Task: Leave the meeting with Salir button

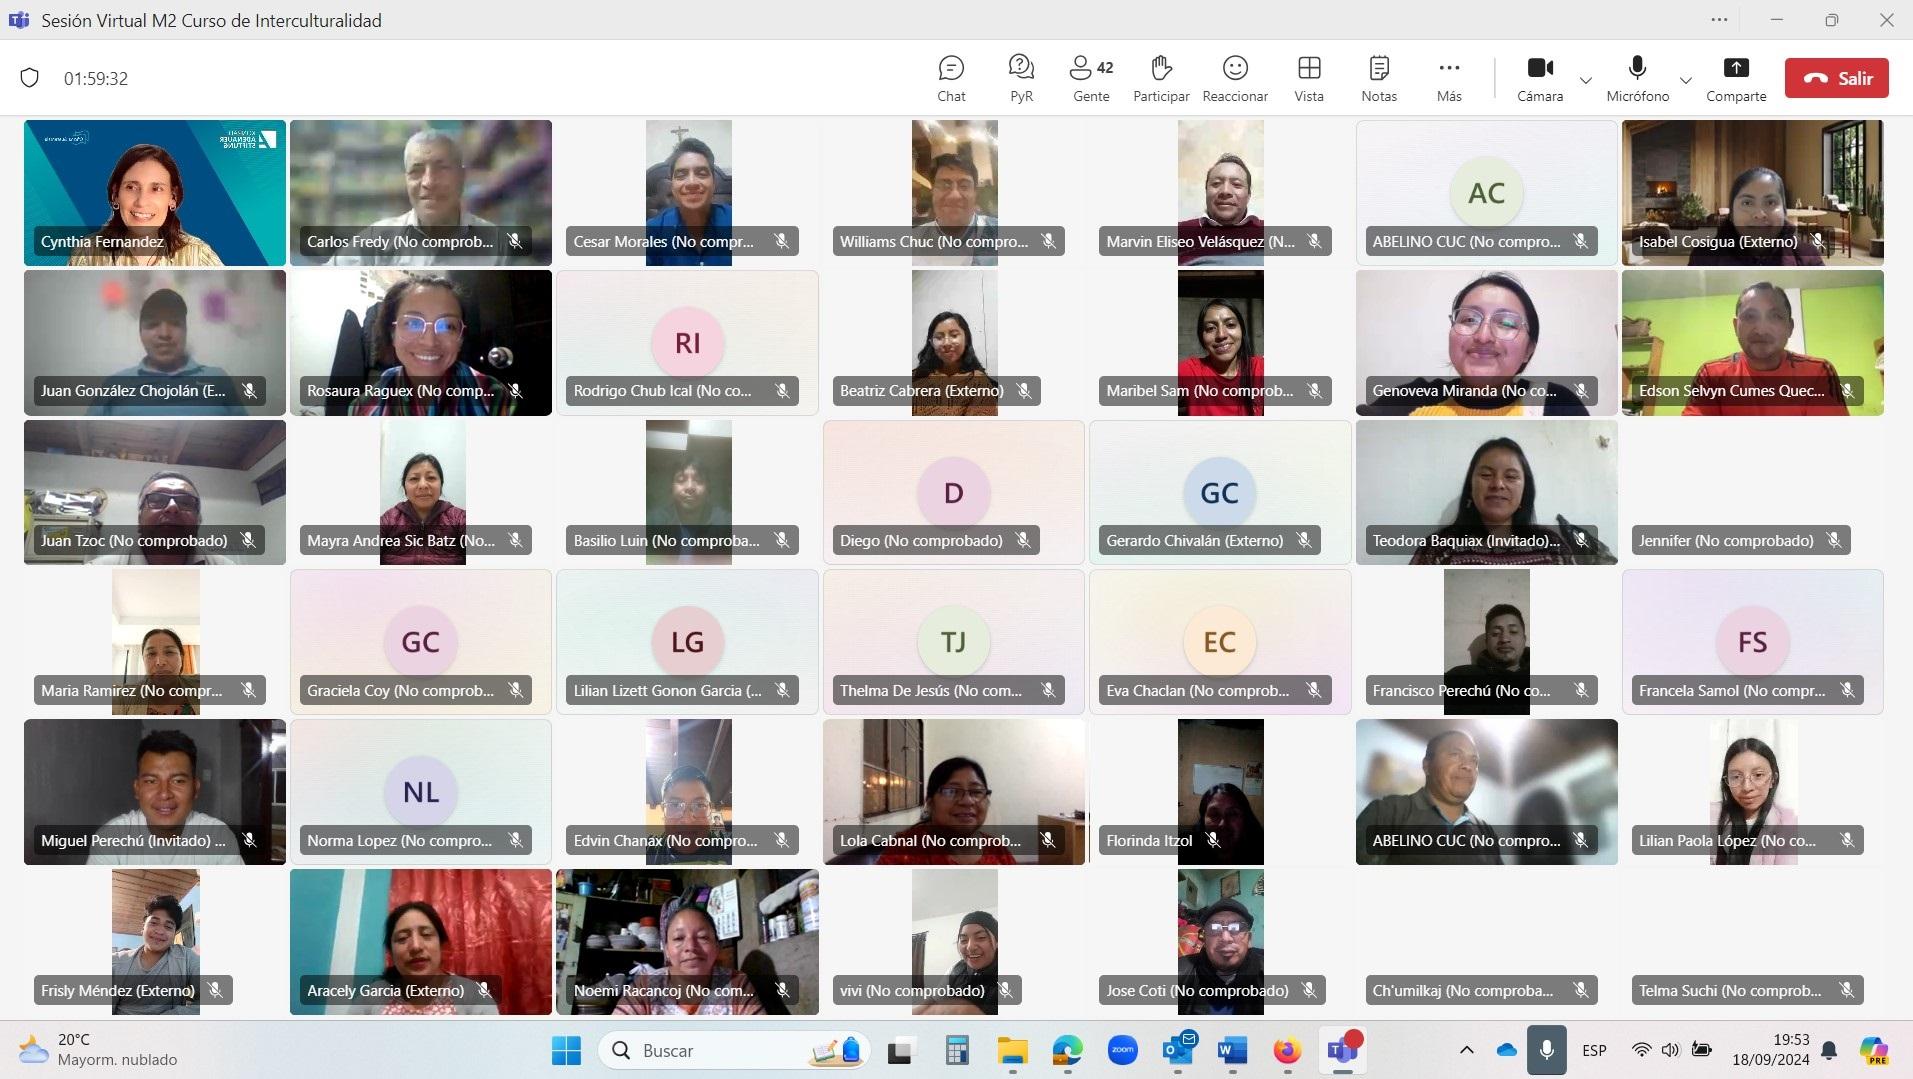Action: coord(1836,78)
